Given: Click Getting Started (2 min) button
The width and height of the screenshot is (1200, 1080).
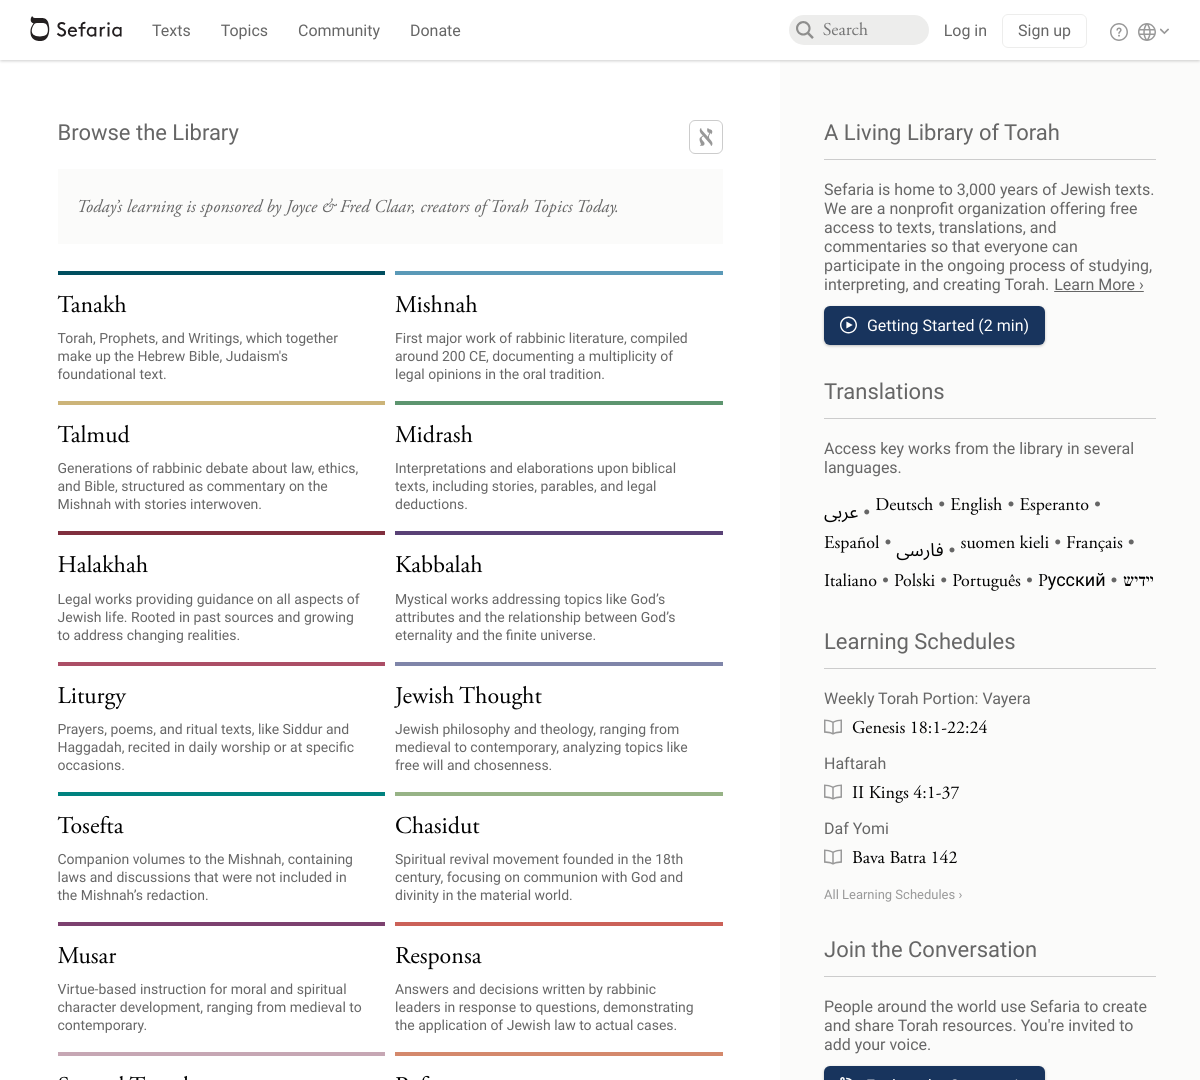Looking at the screenshot, I should pyautogui.click(x=934, y=325).
